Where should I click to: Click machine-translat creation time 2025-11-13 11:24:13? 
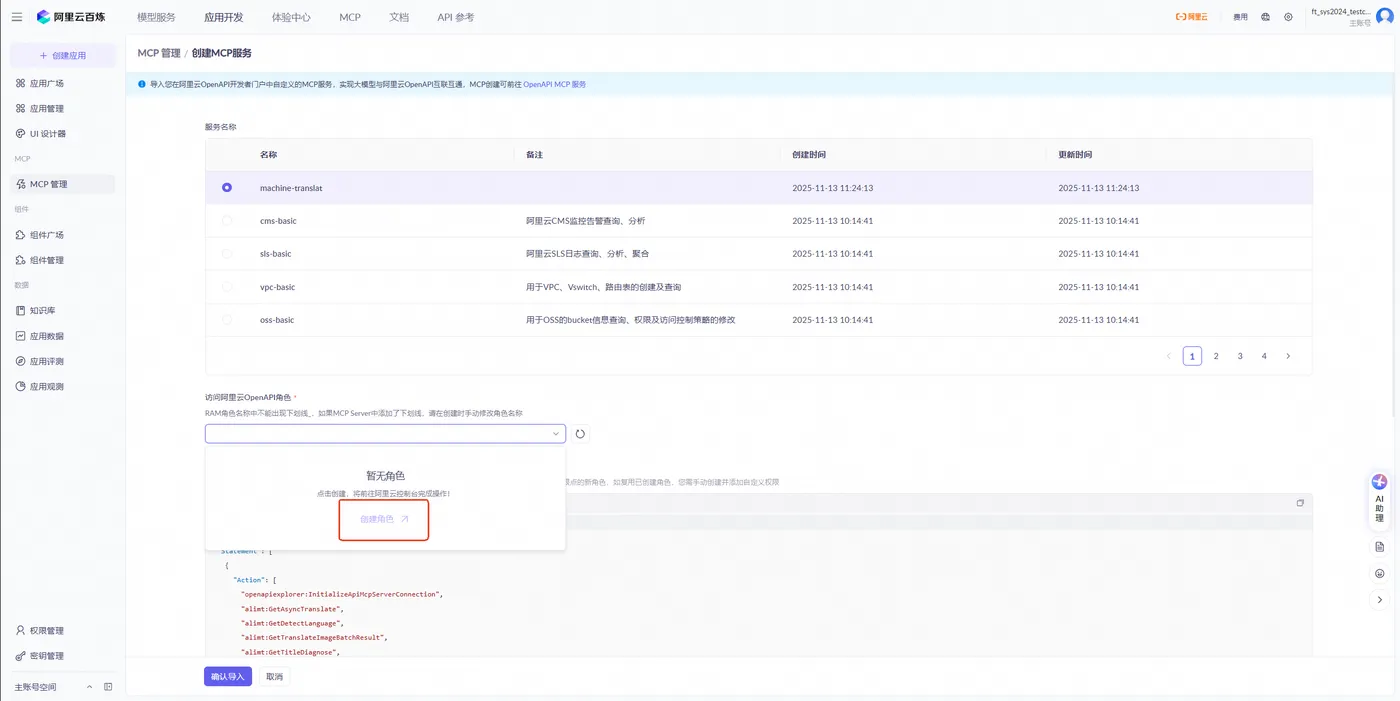pyautogui.click(x=832, y=188)
